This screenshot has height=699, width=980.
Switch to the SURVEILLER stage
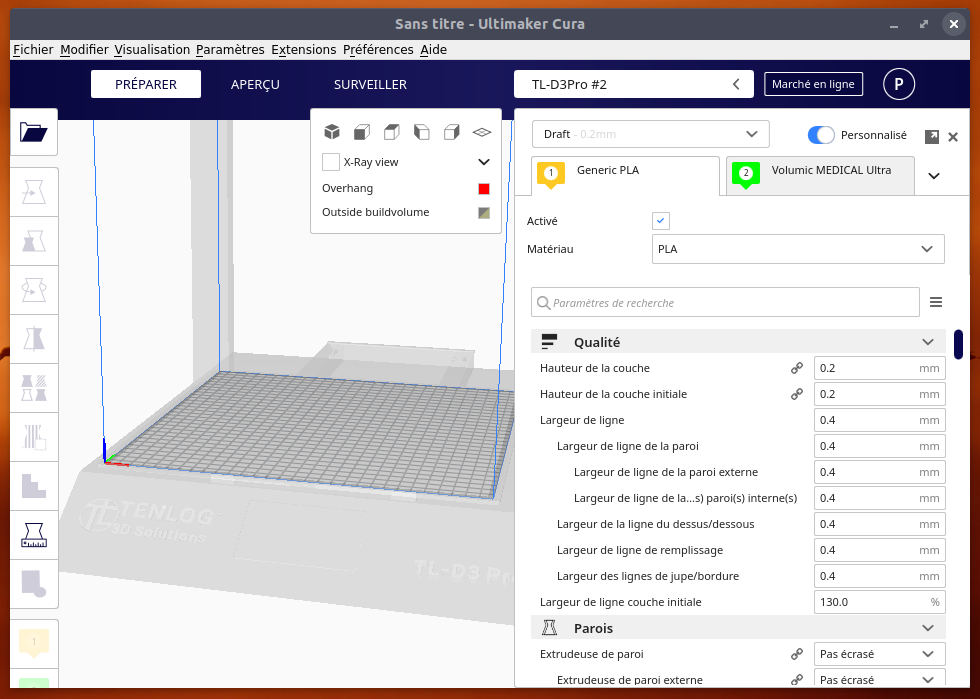[370, 84]
